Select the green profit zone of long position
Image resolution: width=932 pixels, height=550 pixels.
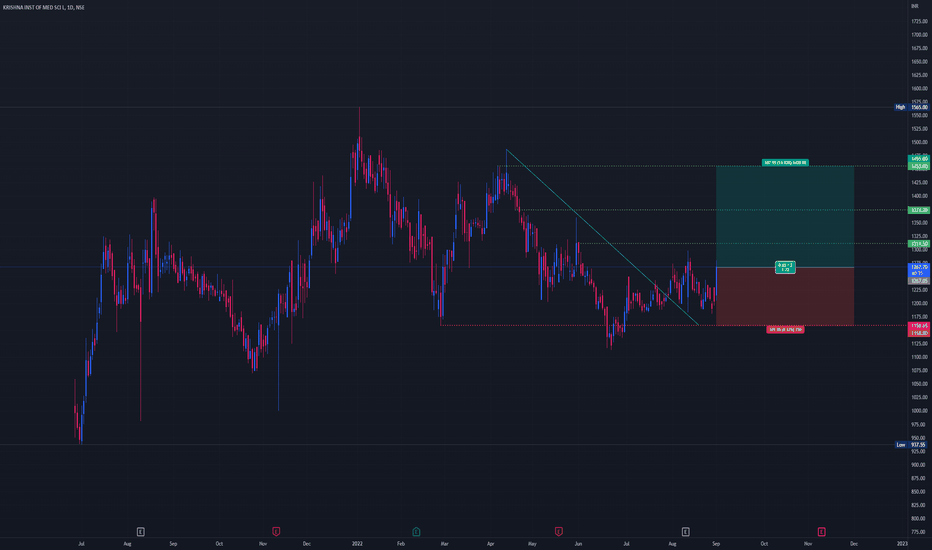click(785, 216)
